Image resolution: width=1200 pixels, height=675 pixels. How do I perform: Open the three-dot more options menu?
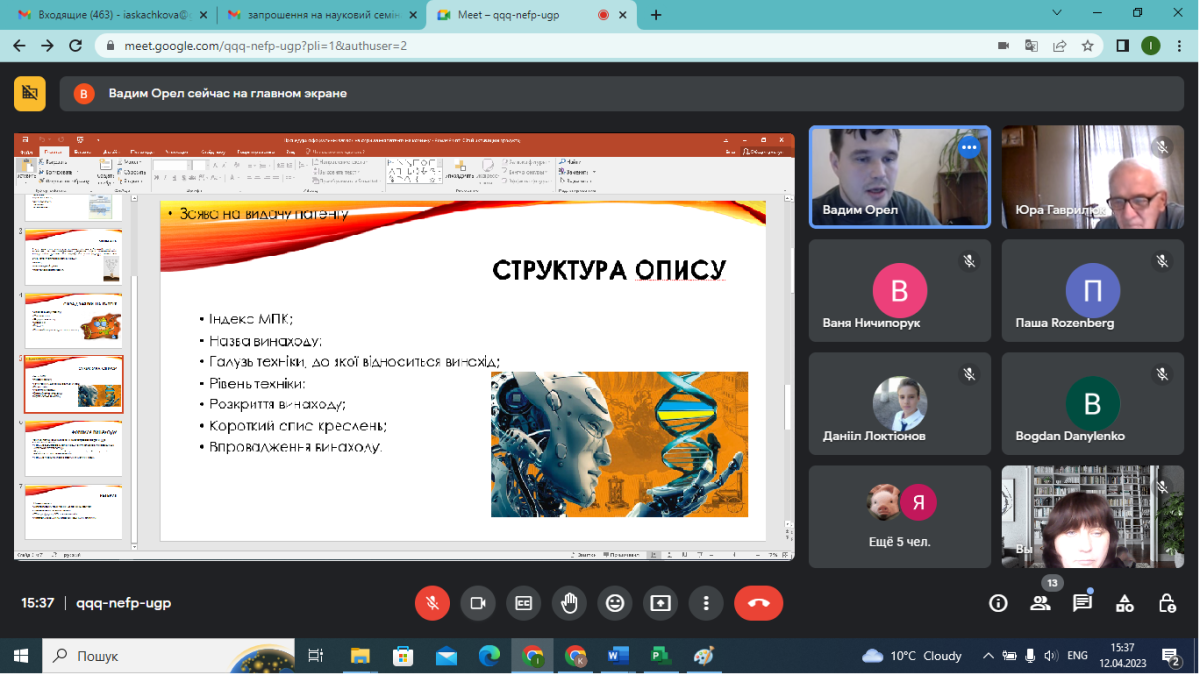(x=706, y=603)
